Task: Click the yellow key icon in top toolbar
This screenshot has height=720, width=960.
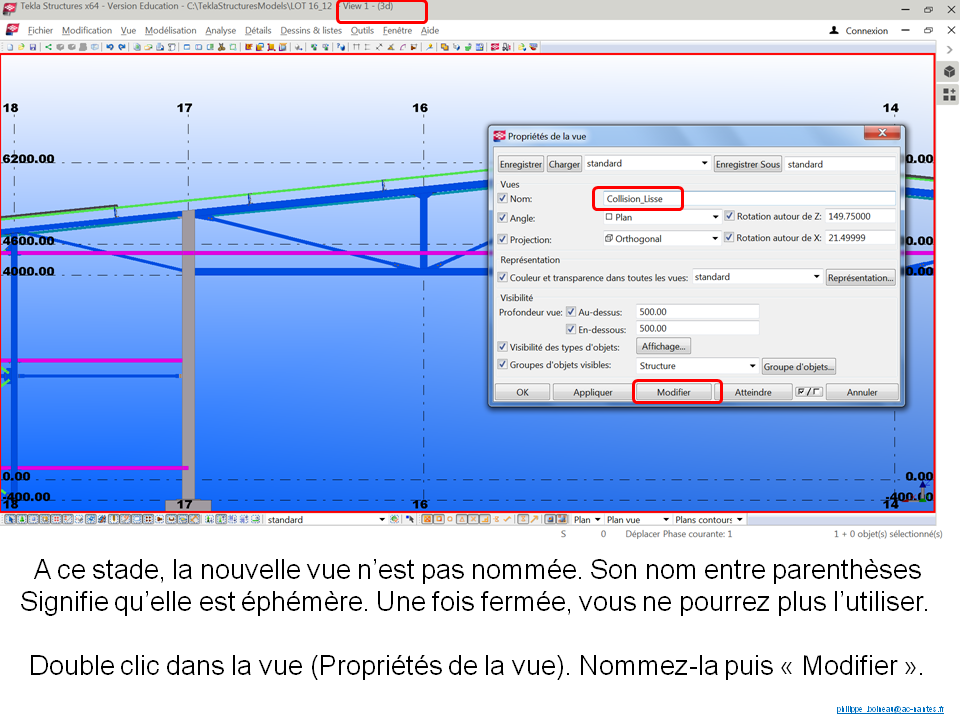Action: coord(429,47)
